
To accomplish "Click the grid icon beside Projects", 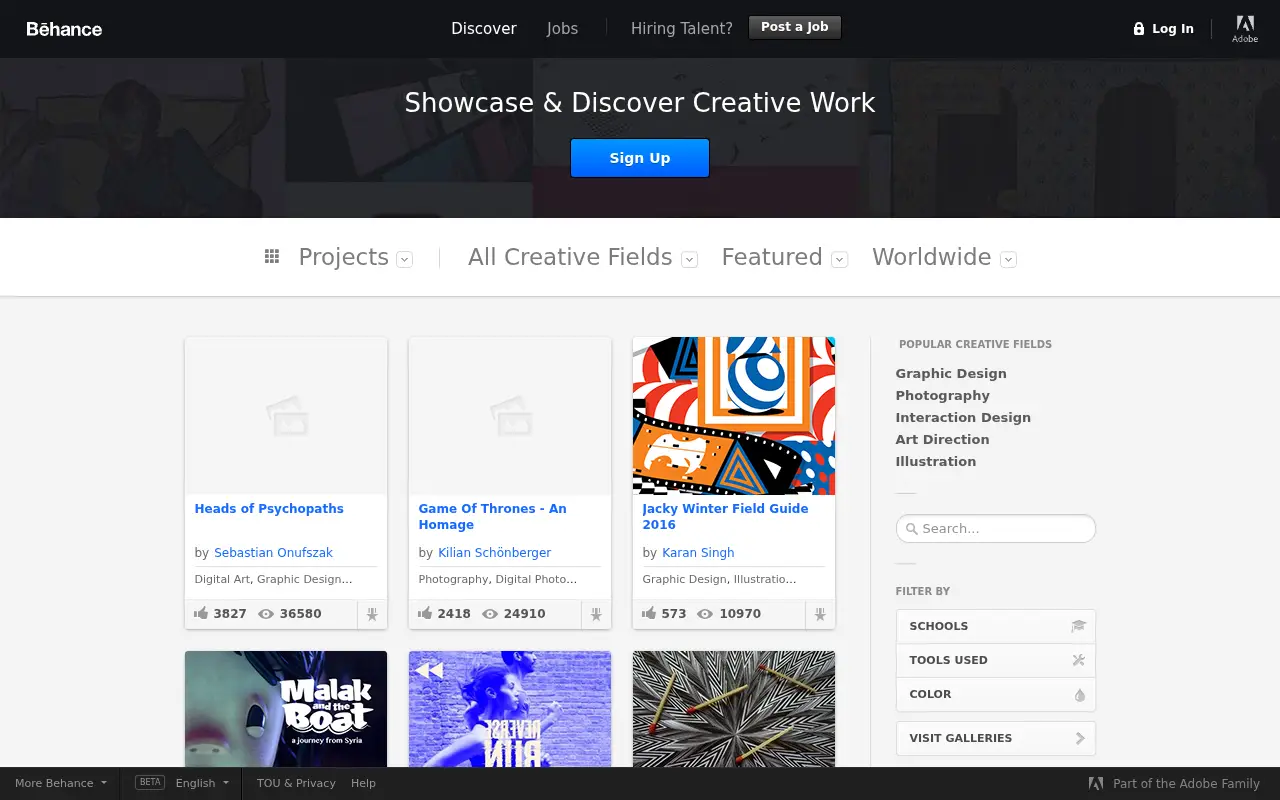I will tap(272, 257).
